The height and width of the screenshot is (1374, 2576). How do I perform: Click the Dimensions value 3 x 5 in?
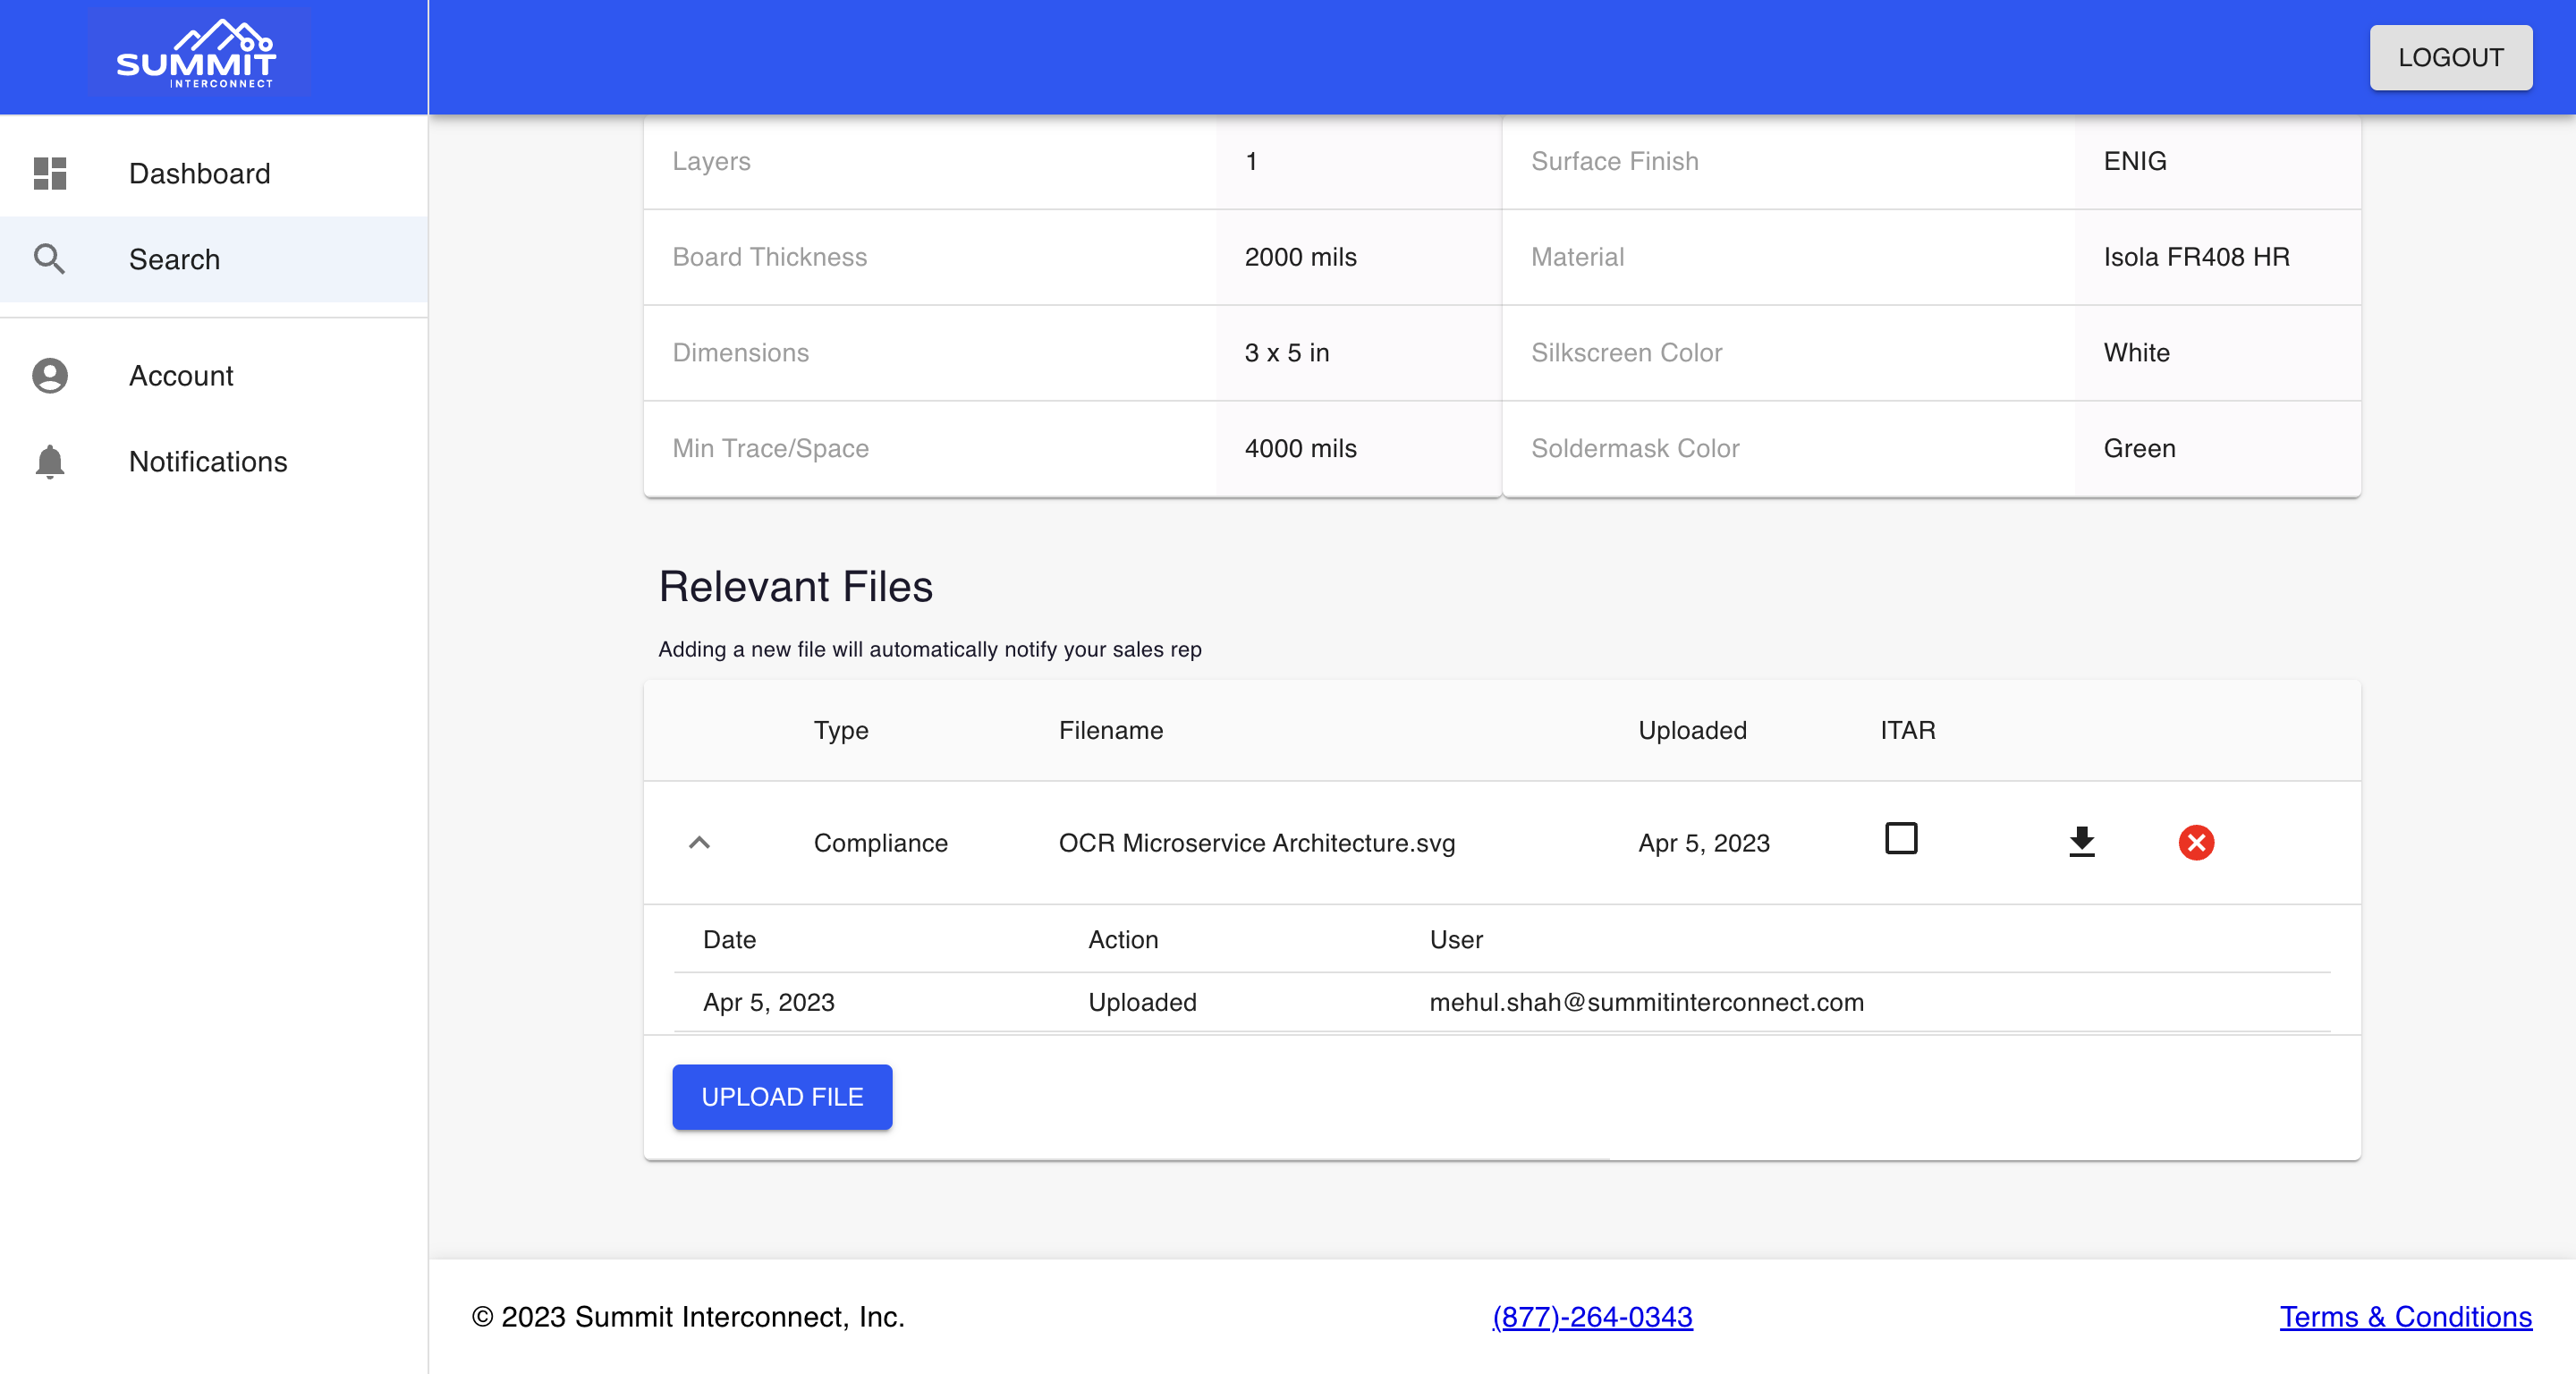(x=1287, y=353)
